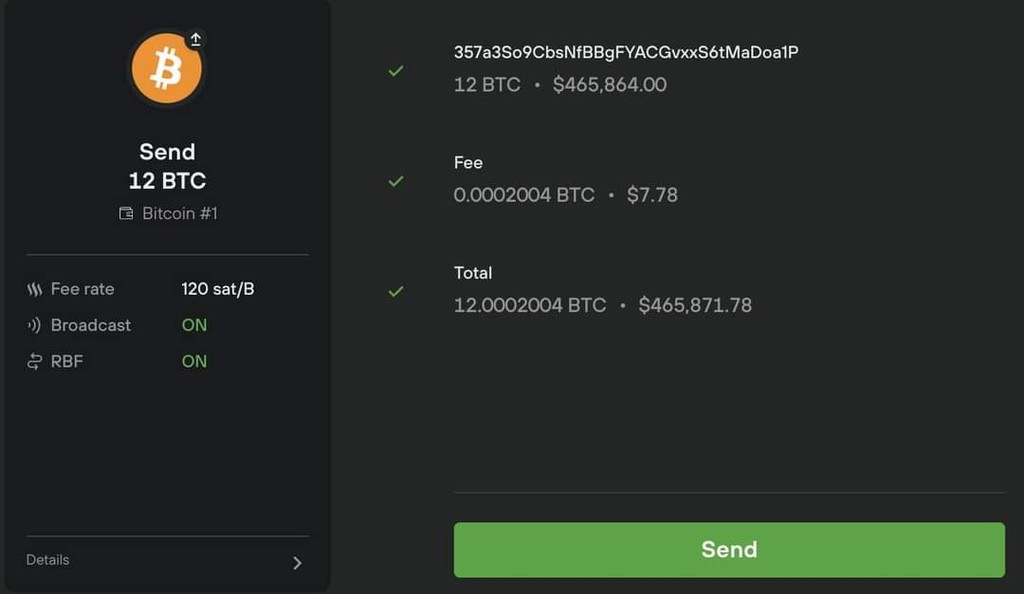The image size is (1024, 594).
Task: Click the wallet icon beside Bitcoin #1
Action: click(x=126, y=213)
